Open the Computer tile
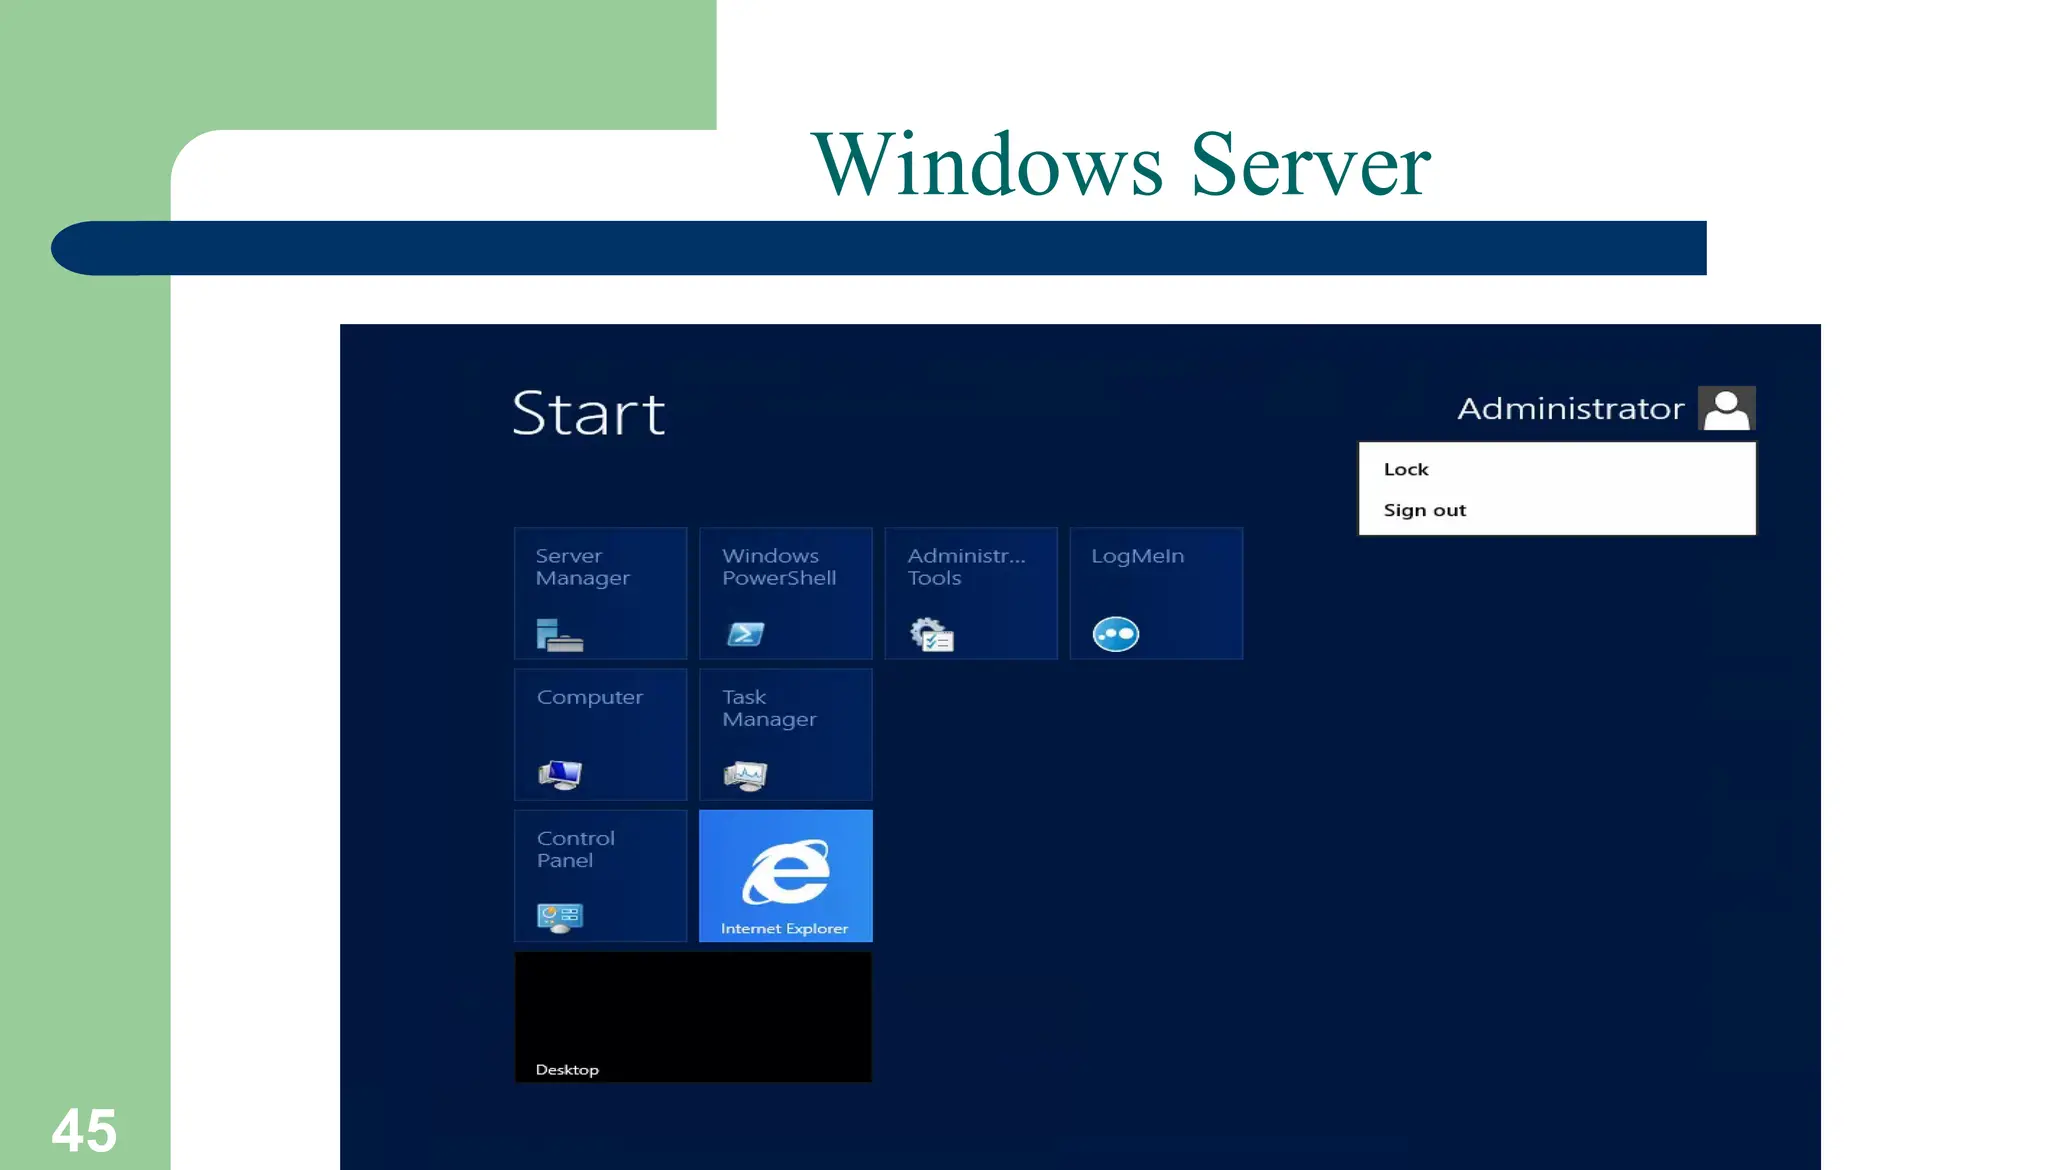 (600, 734)
